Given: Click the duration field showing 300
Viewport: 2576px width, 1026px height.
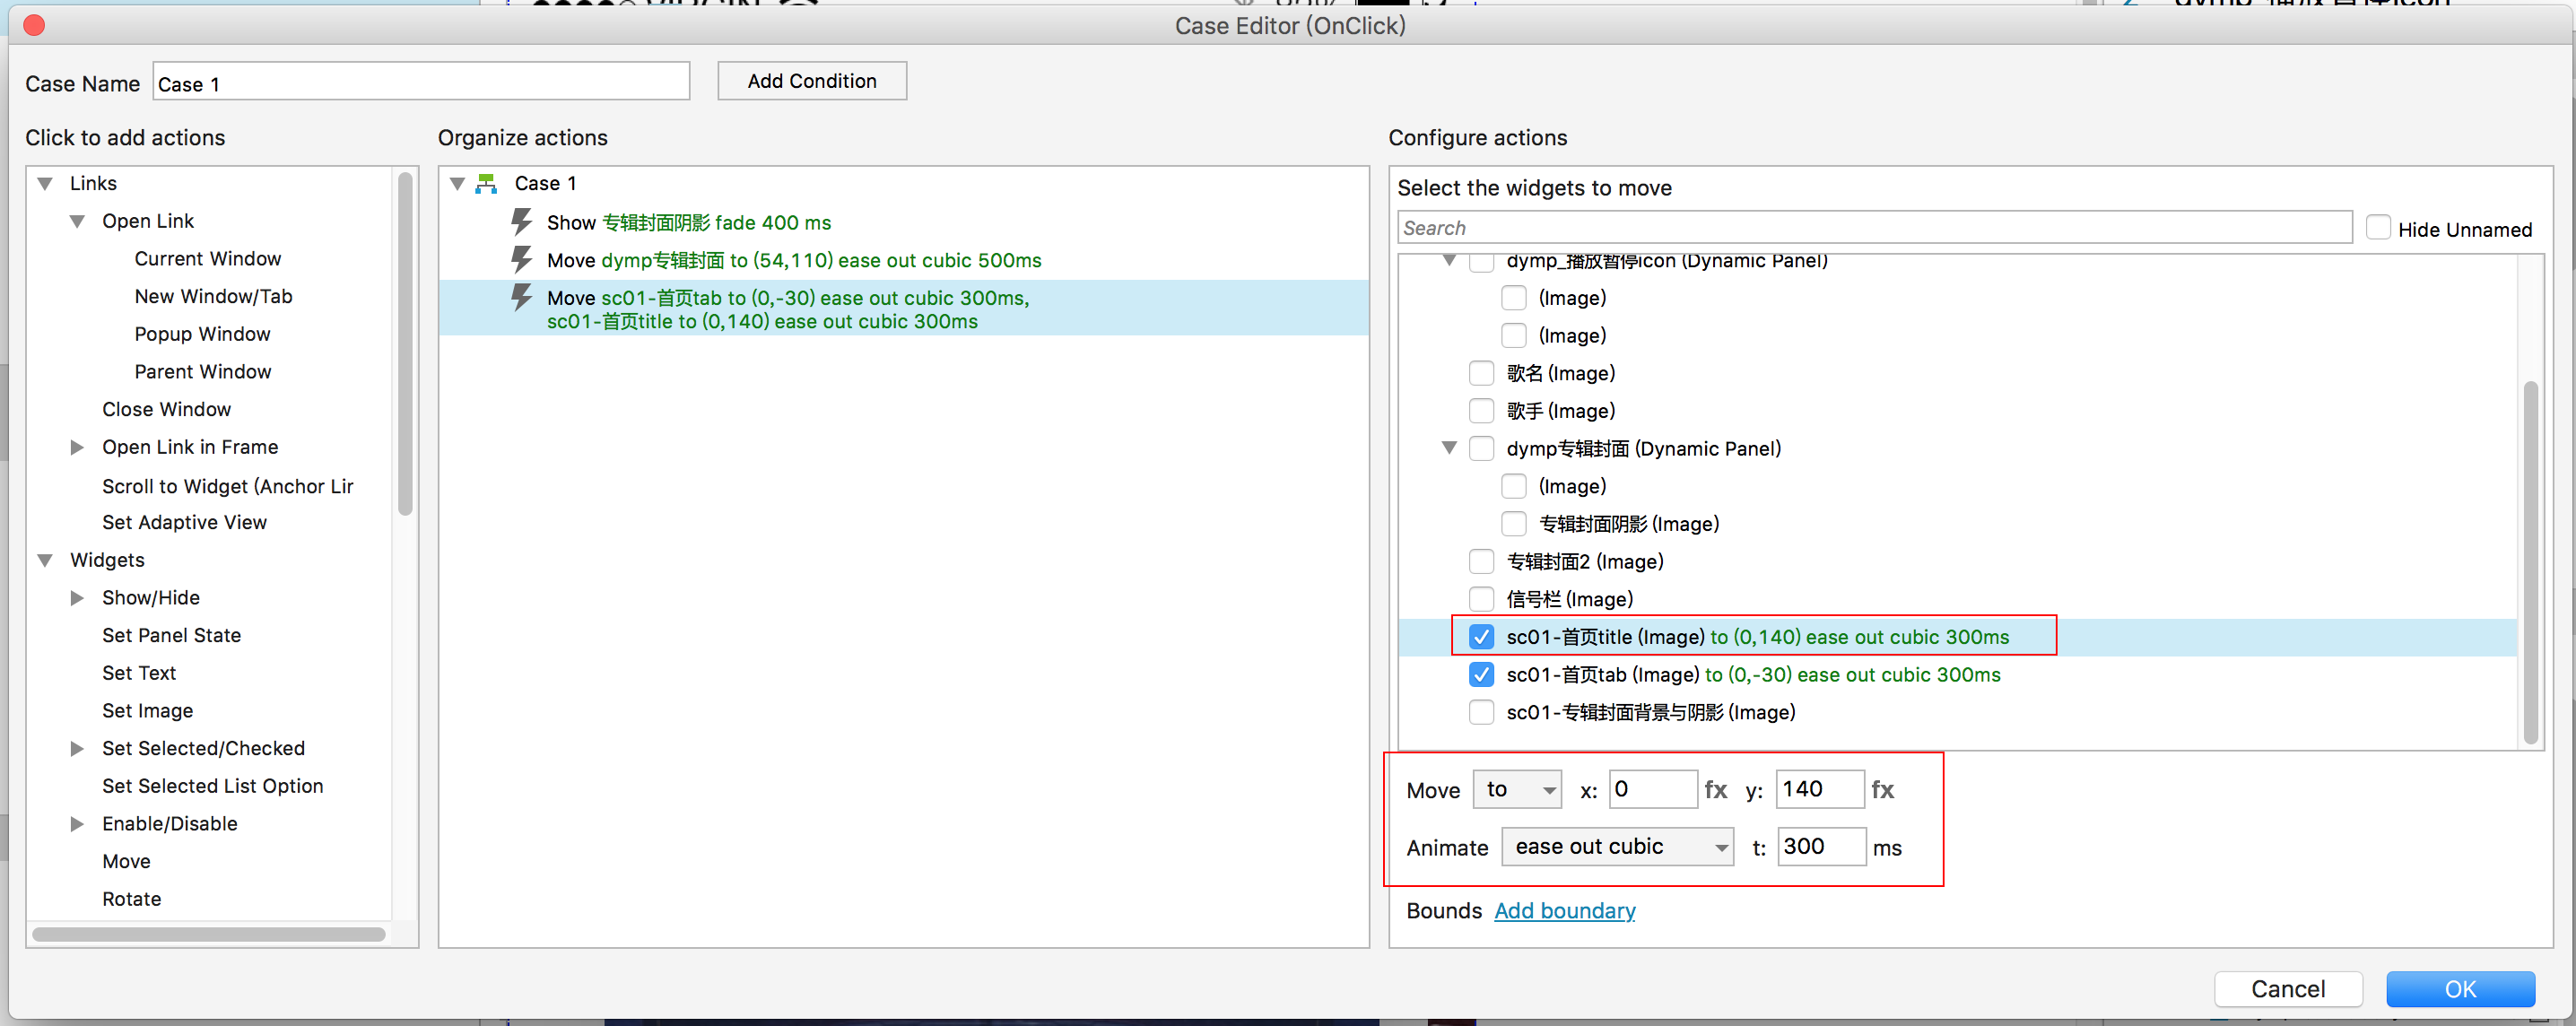Looking at the screenshot, I should tap(1821, 847).
